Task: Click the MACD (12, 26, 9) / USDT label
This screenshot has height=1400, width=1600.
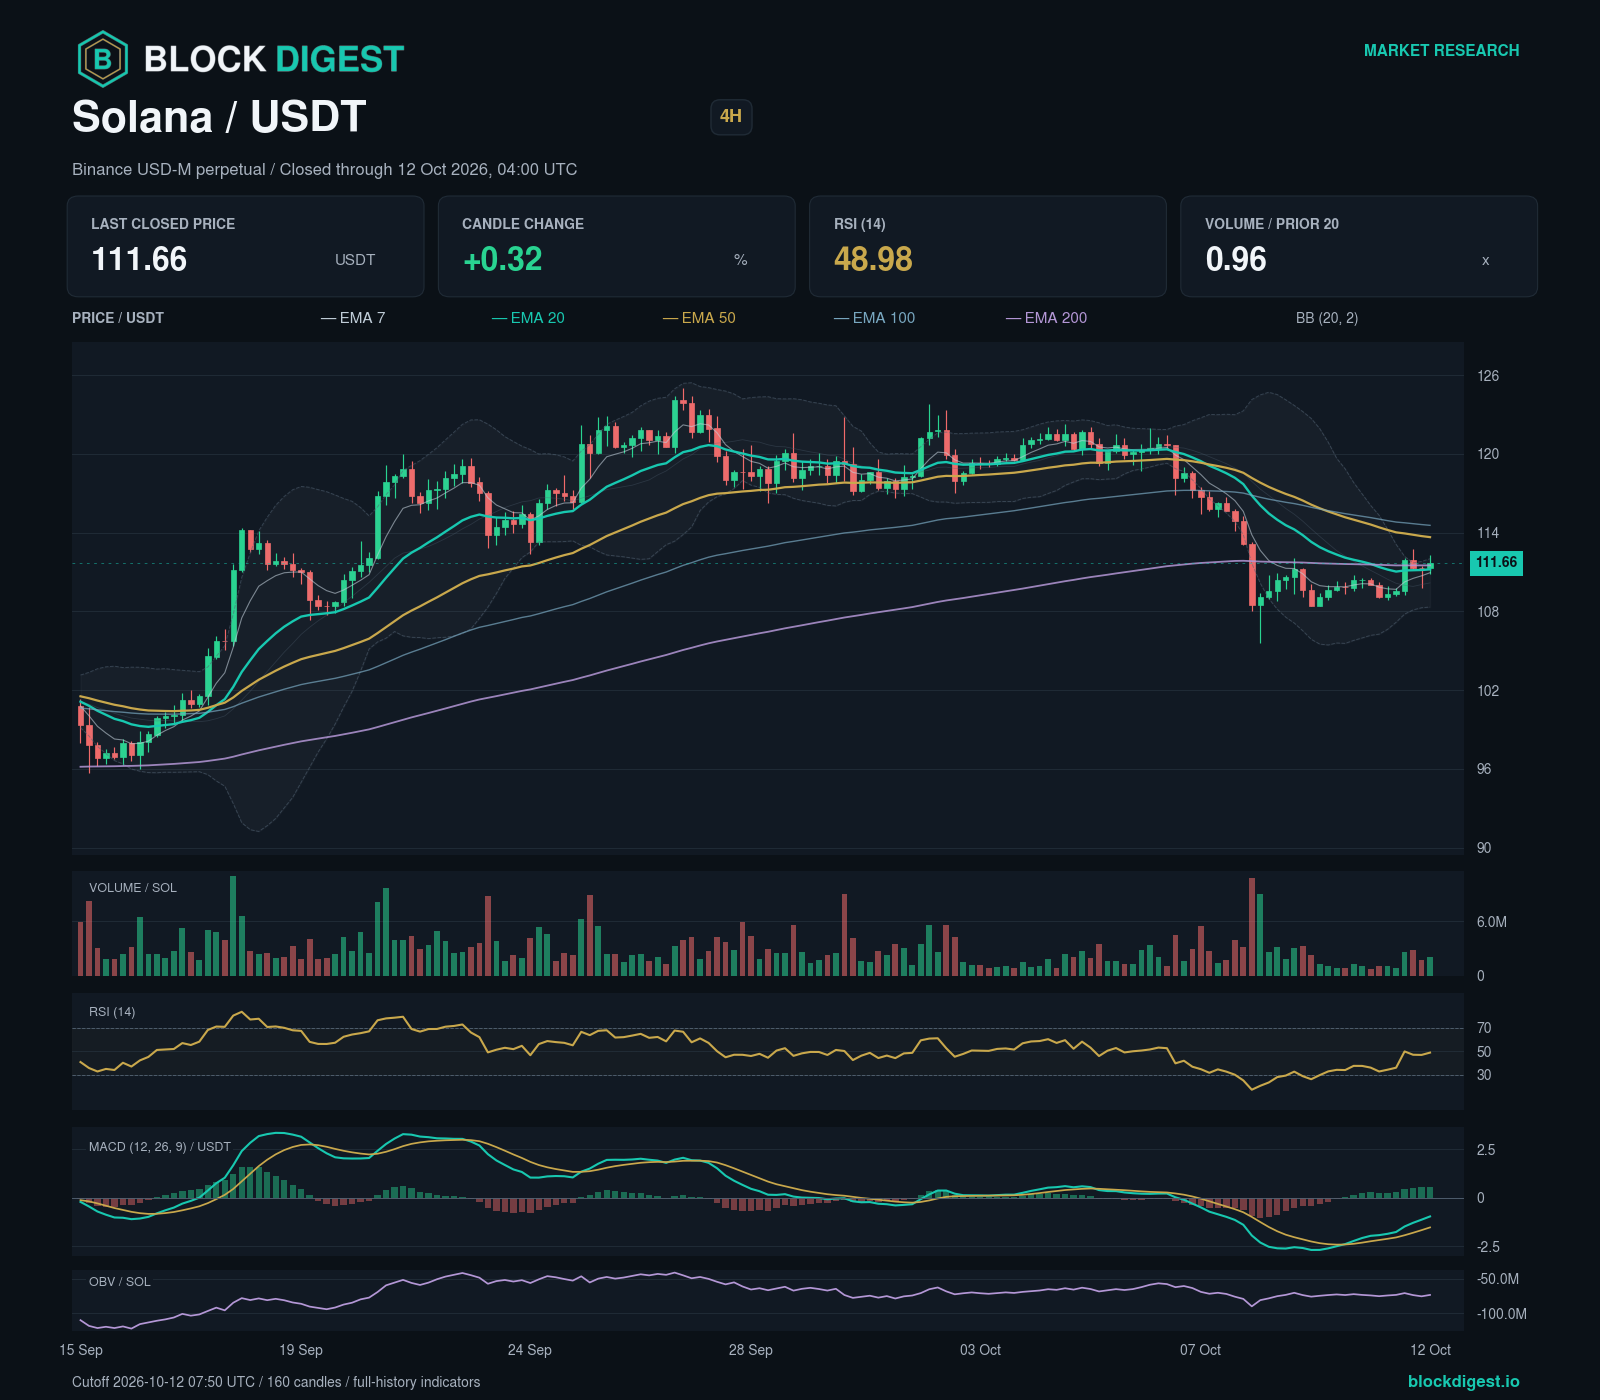Action: tap(160, 1147)
